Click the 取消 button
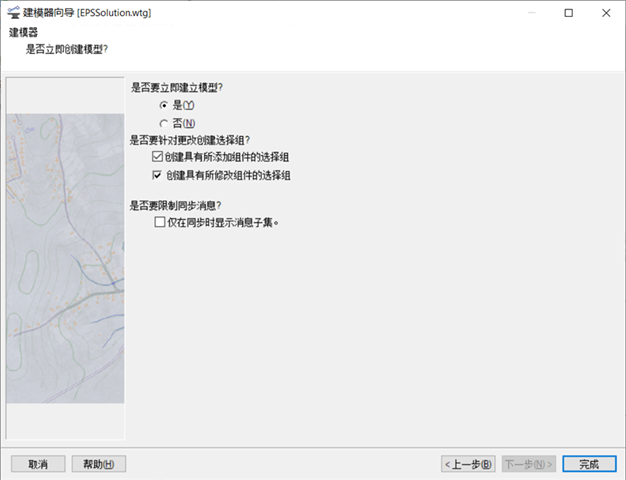This screenshot has height=480, width=626. point(38,464)
